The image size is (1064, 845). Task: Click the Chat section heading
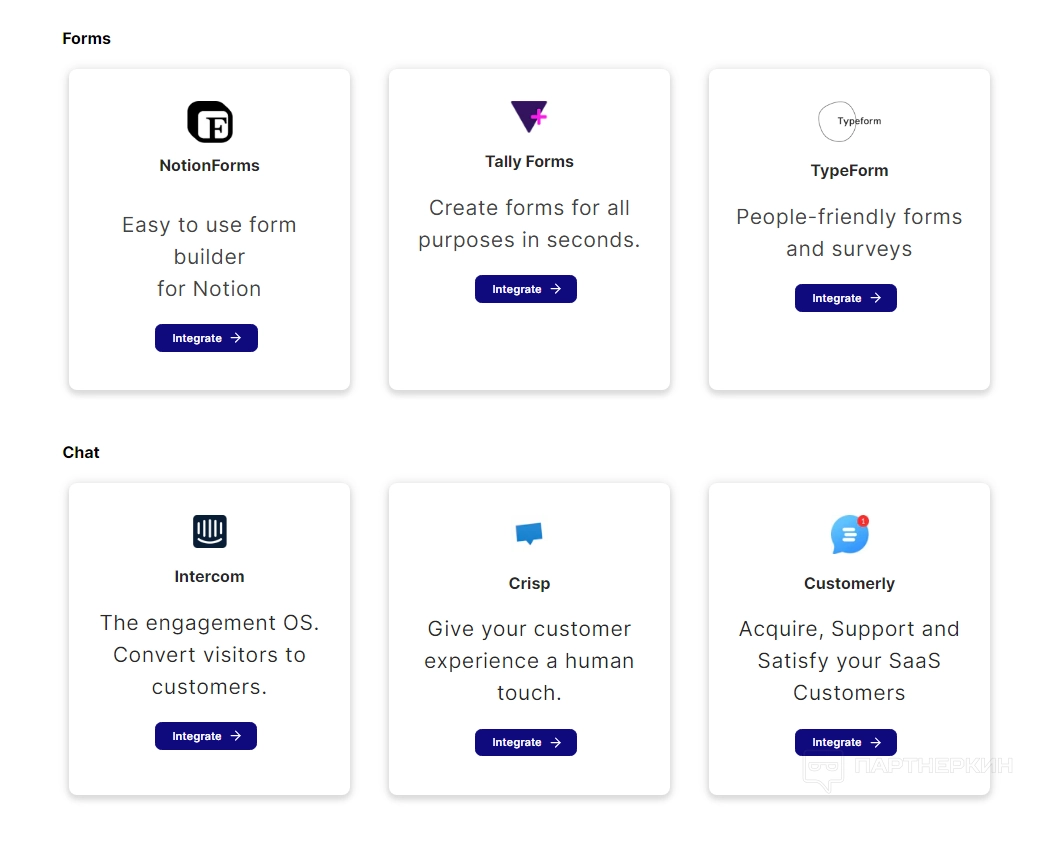pyautogui.click(x=81, y=453)
